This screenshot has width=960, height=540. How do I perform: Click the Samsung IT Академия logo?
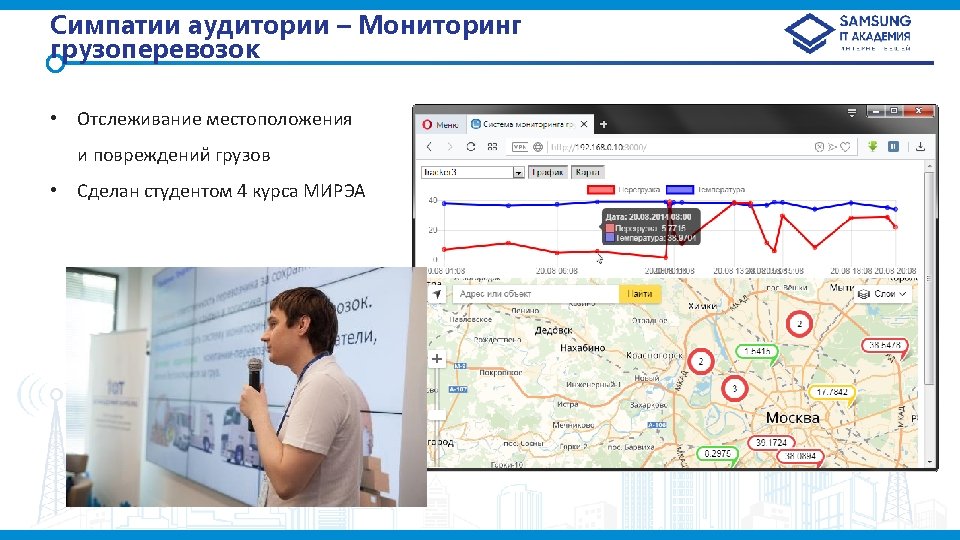tap(848, 33)
